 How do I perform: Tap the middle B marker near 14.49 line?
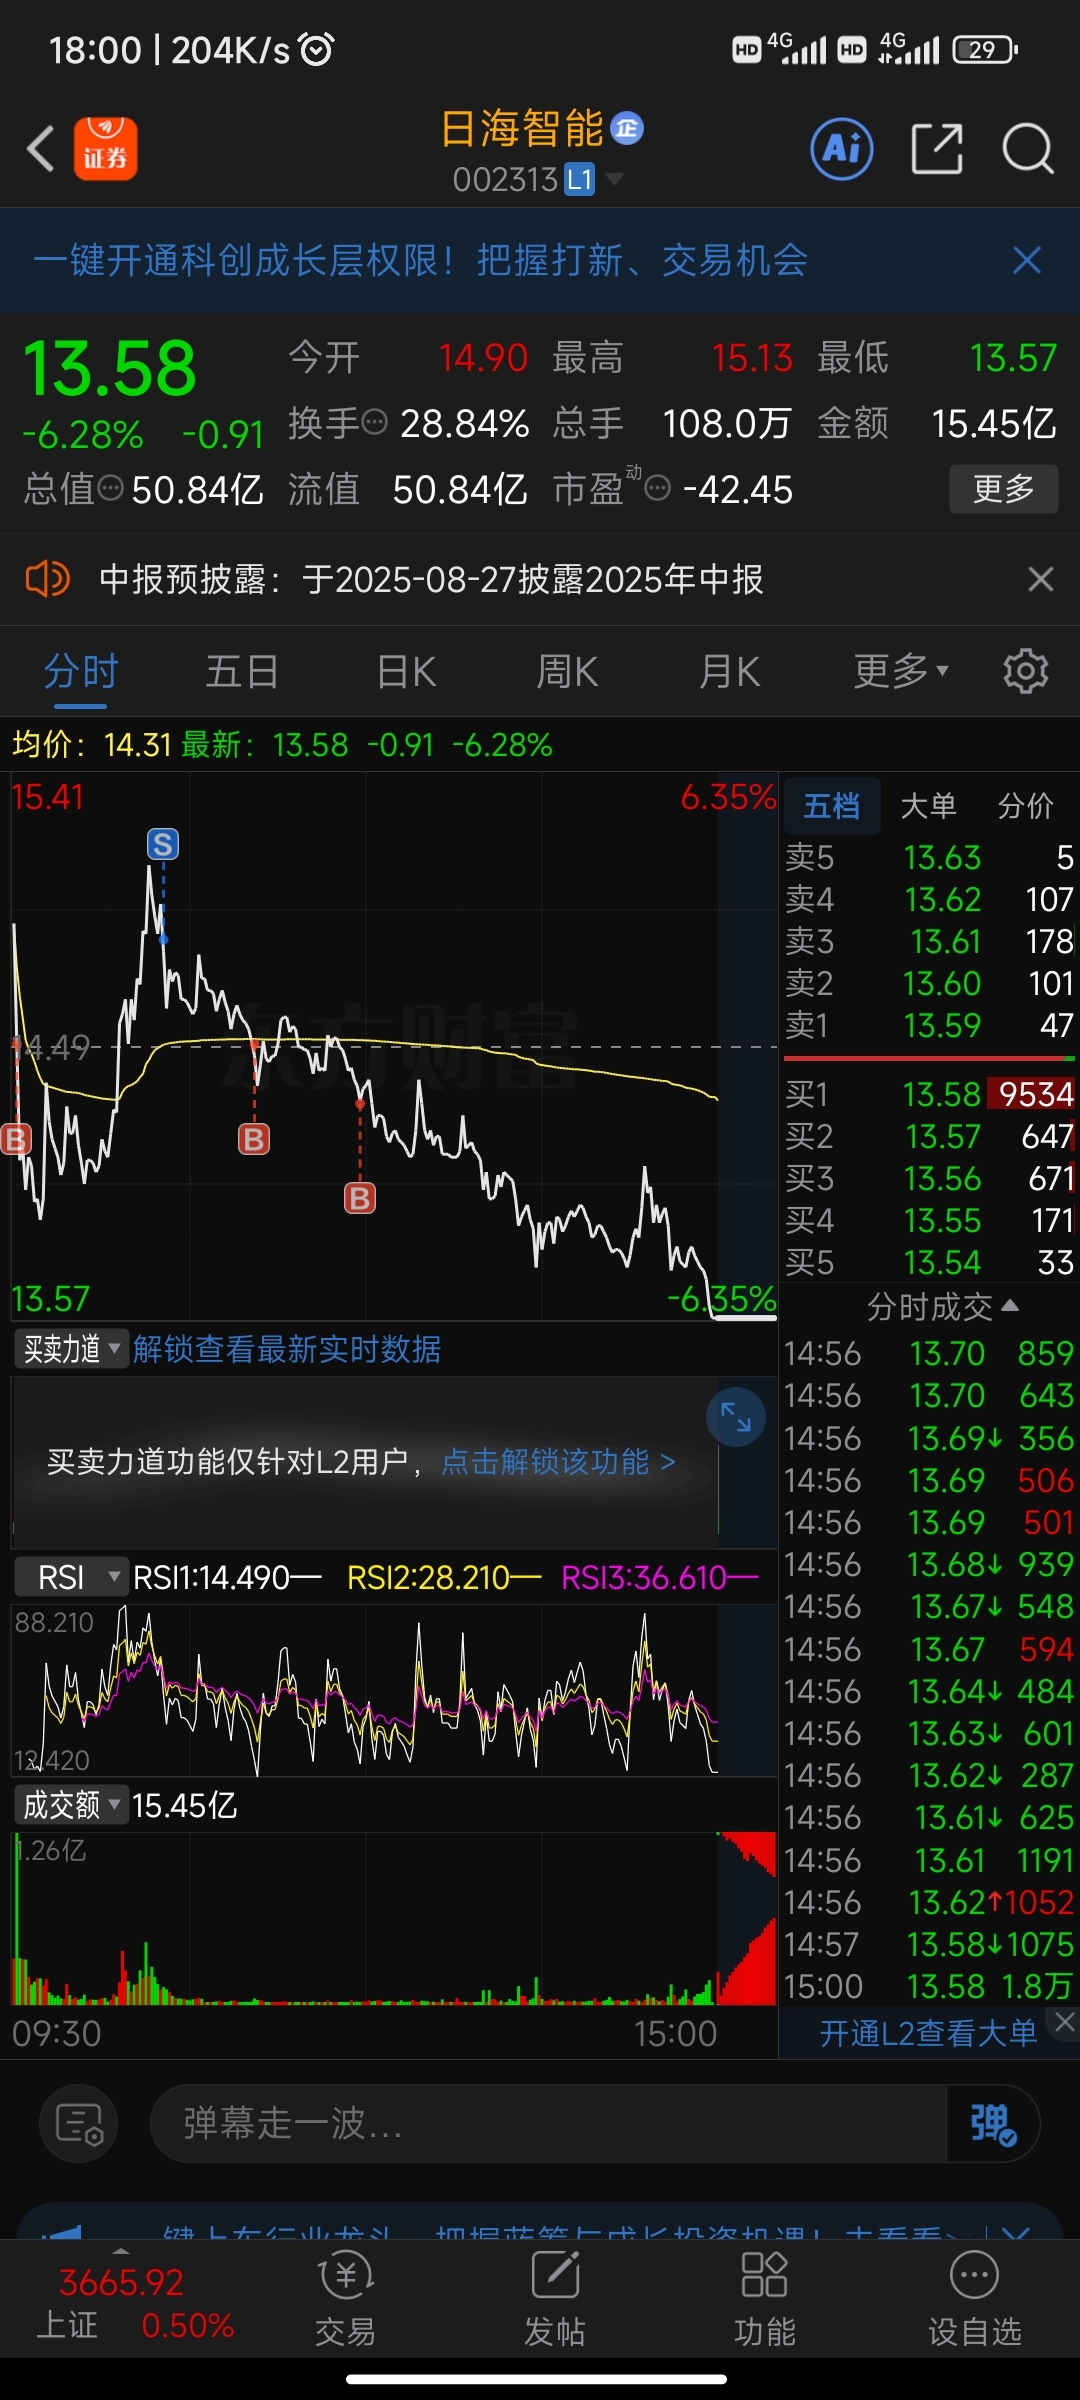254,1138
